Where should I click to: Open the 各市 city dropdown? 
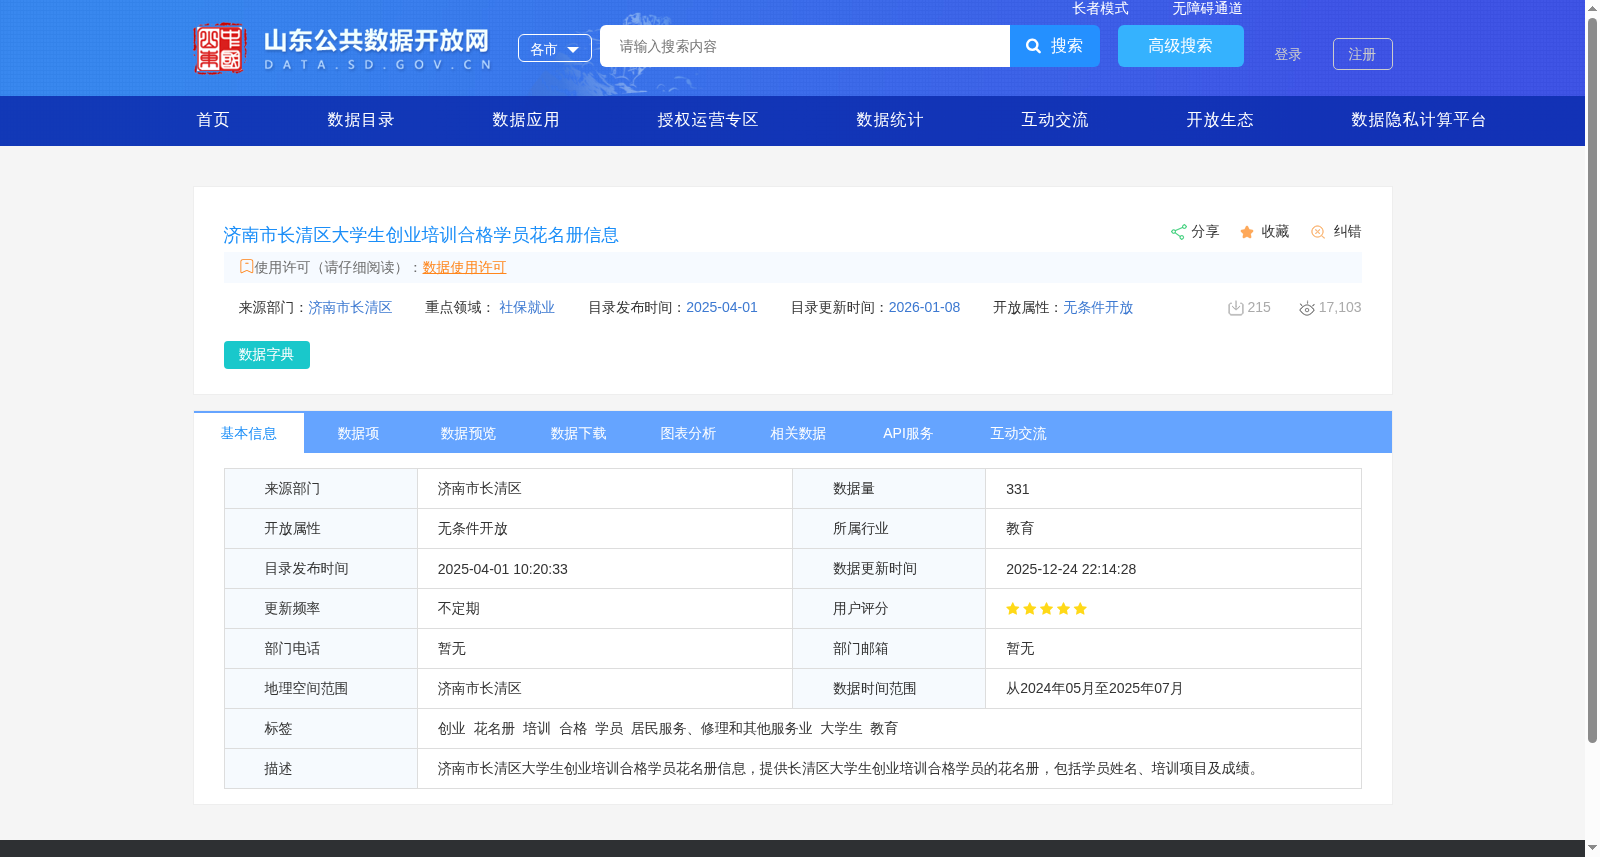pos(555,48)
